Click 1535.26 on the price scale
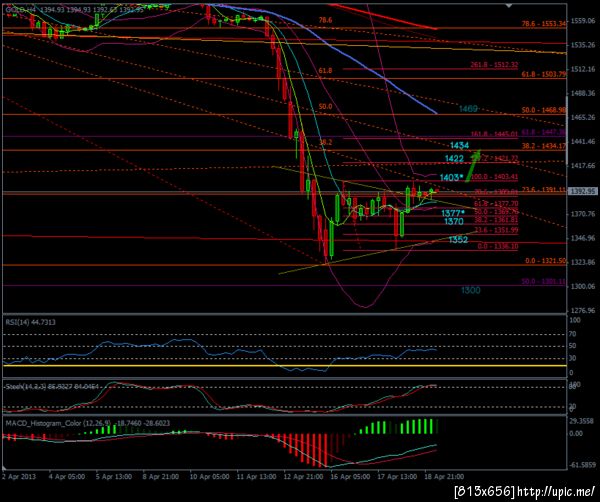This screenshot has width=600, height=502. (x=581, y=45)
